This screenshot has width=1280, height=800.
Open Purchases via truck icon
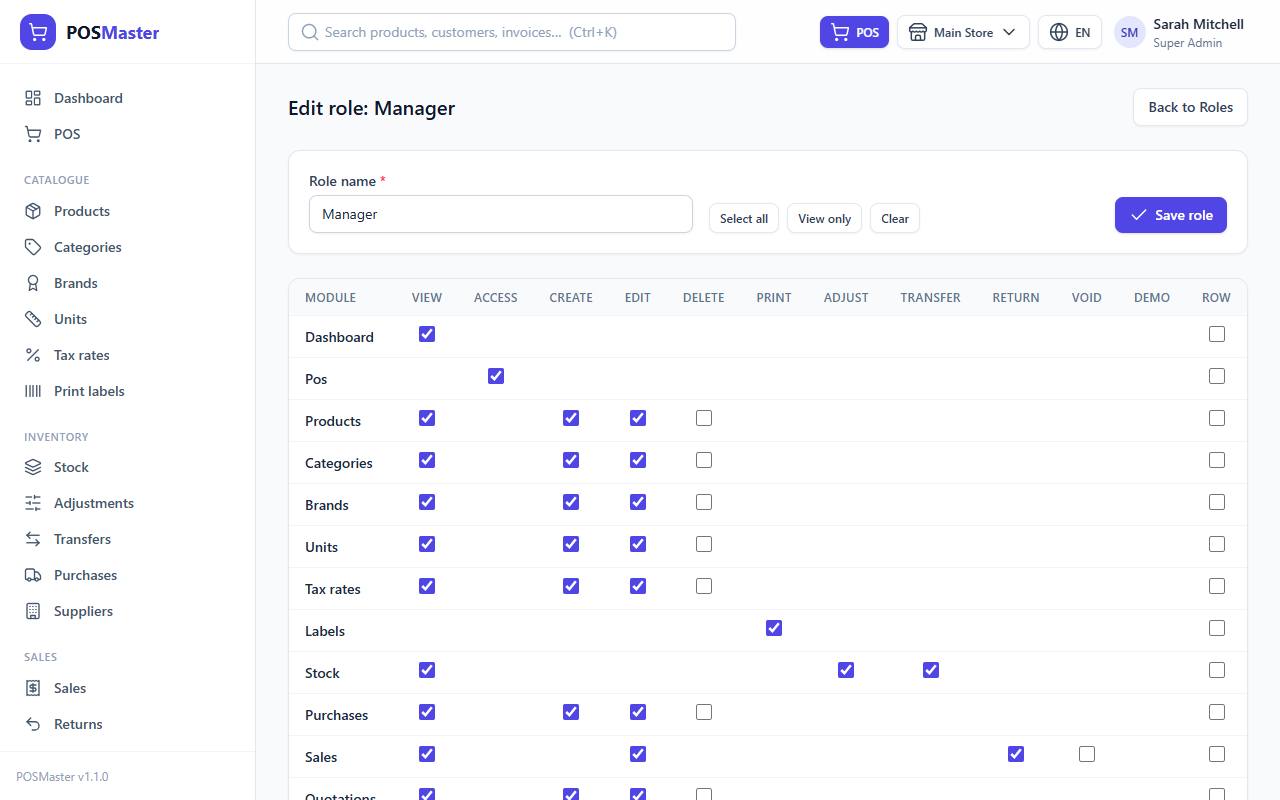(x=33, y=575)
